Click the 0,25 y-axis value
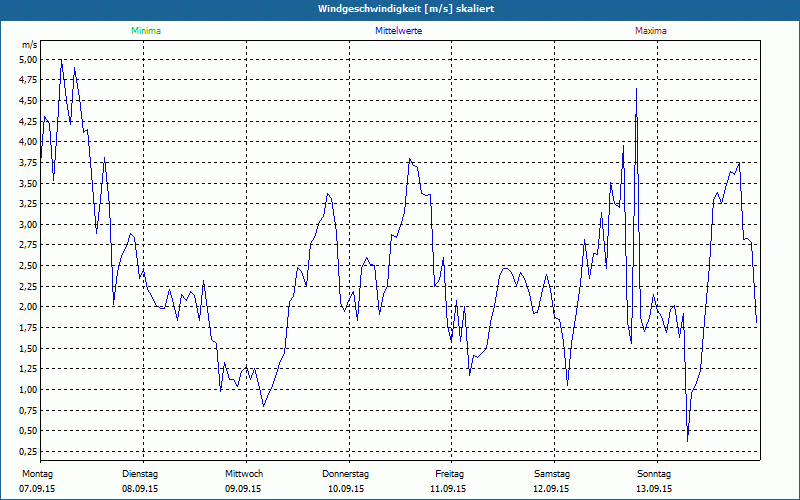Image resolution: width=800 pixels, height=500 pixels. pos(29,452)
